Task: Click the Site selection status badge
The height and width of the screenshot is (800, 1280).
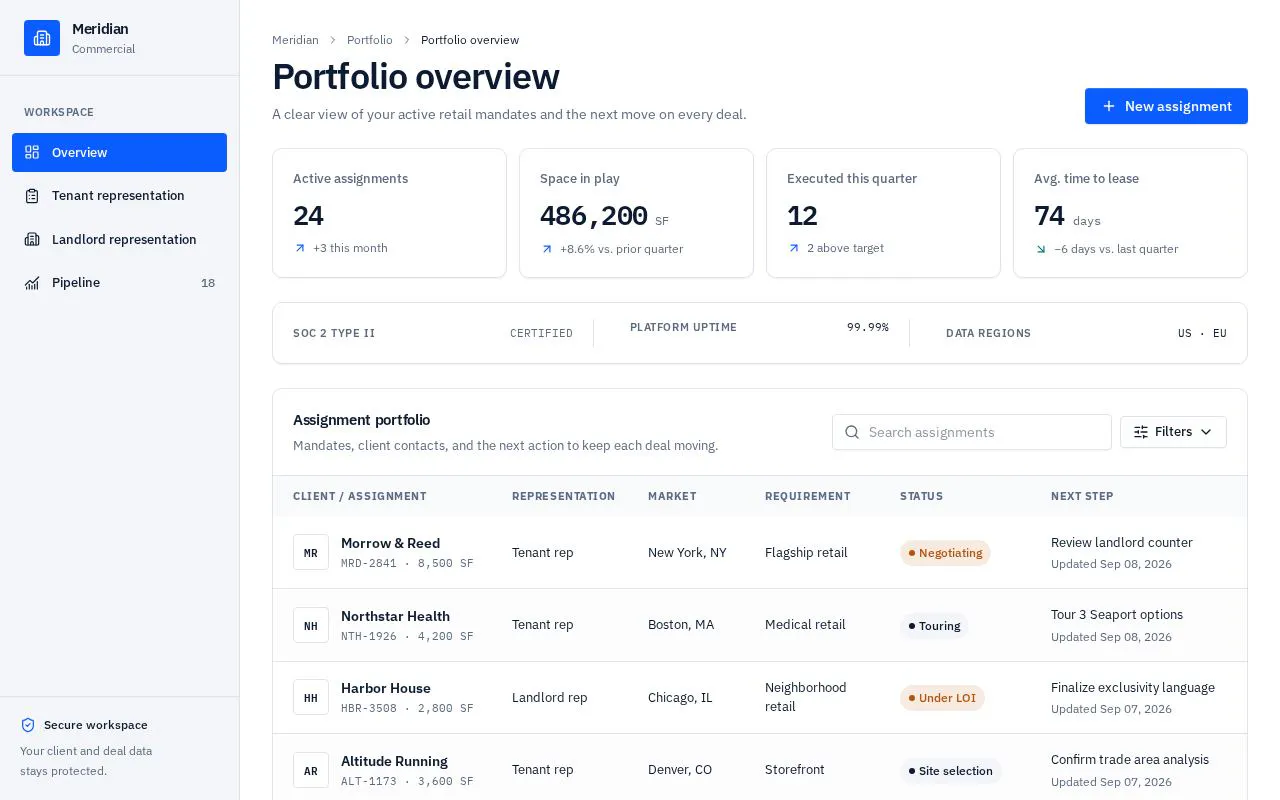Action: point(951,771)
